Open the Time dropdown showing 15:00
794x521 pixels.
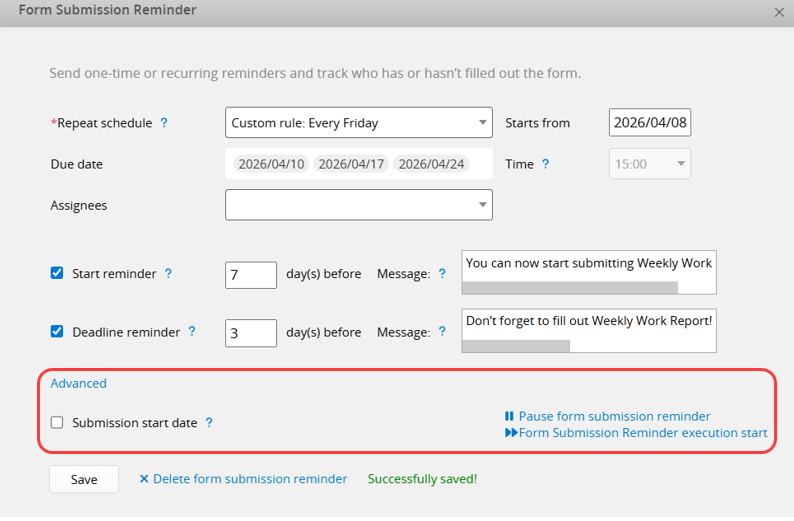(649, 164)
